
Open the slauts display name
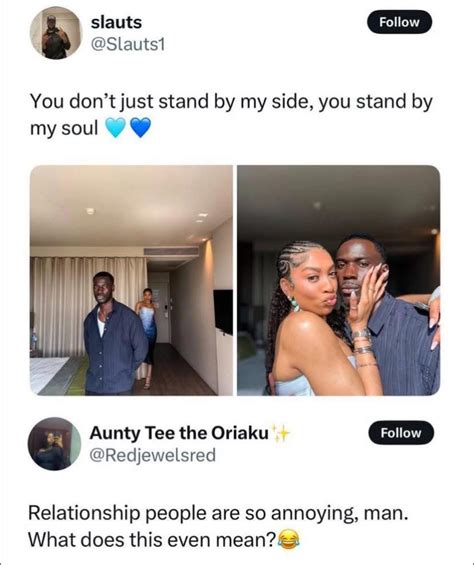point(116,22)
